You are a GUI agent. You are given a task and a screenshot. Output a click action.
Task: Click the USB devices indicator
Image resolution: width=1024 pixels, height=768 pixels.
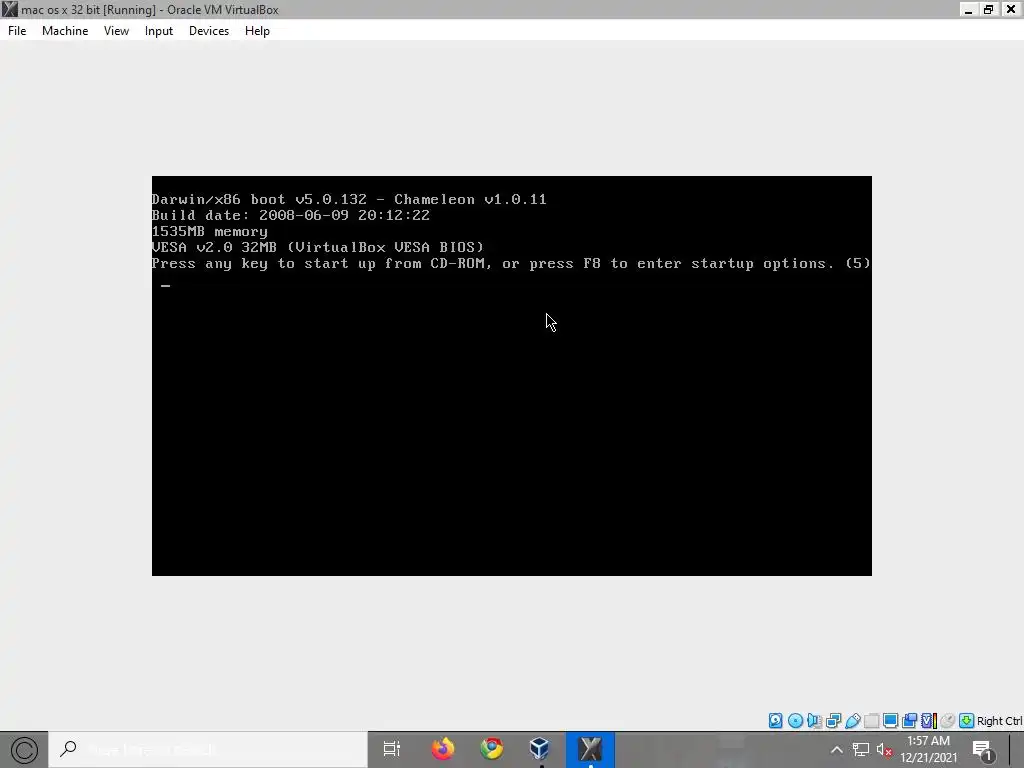click(852, 720)
